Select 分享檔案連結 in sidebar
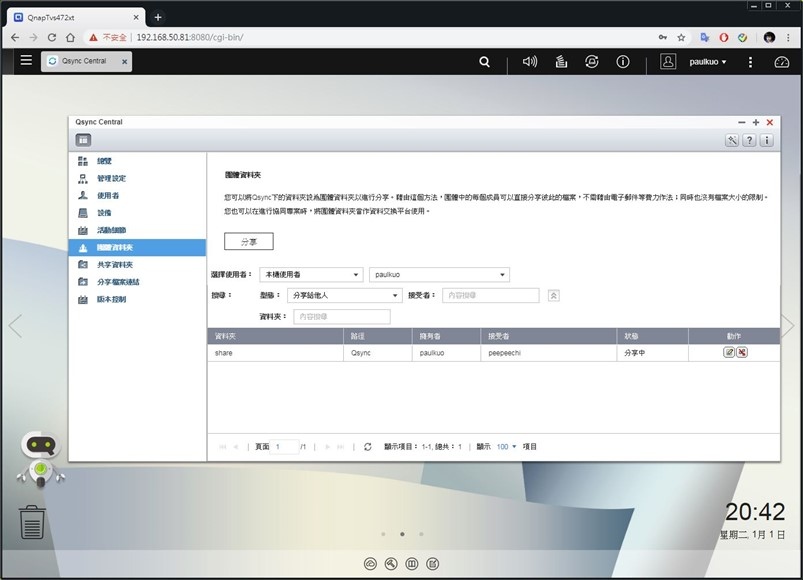 tap(137, 282)
